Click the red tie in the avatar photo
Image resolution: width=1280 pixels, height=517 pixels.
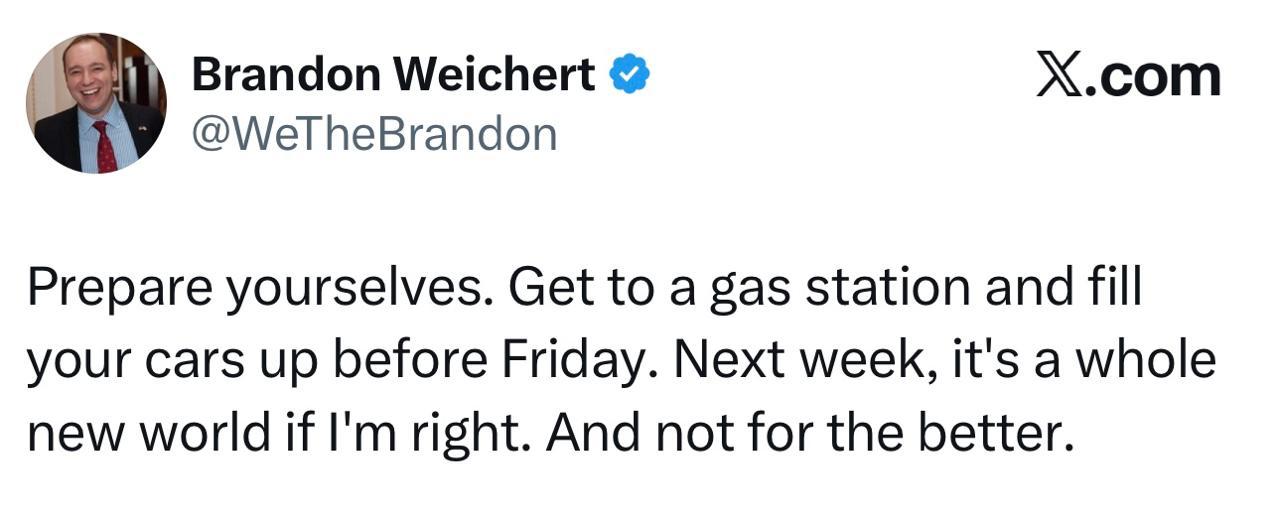coord(104,147)
